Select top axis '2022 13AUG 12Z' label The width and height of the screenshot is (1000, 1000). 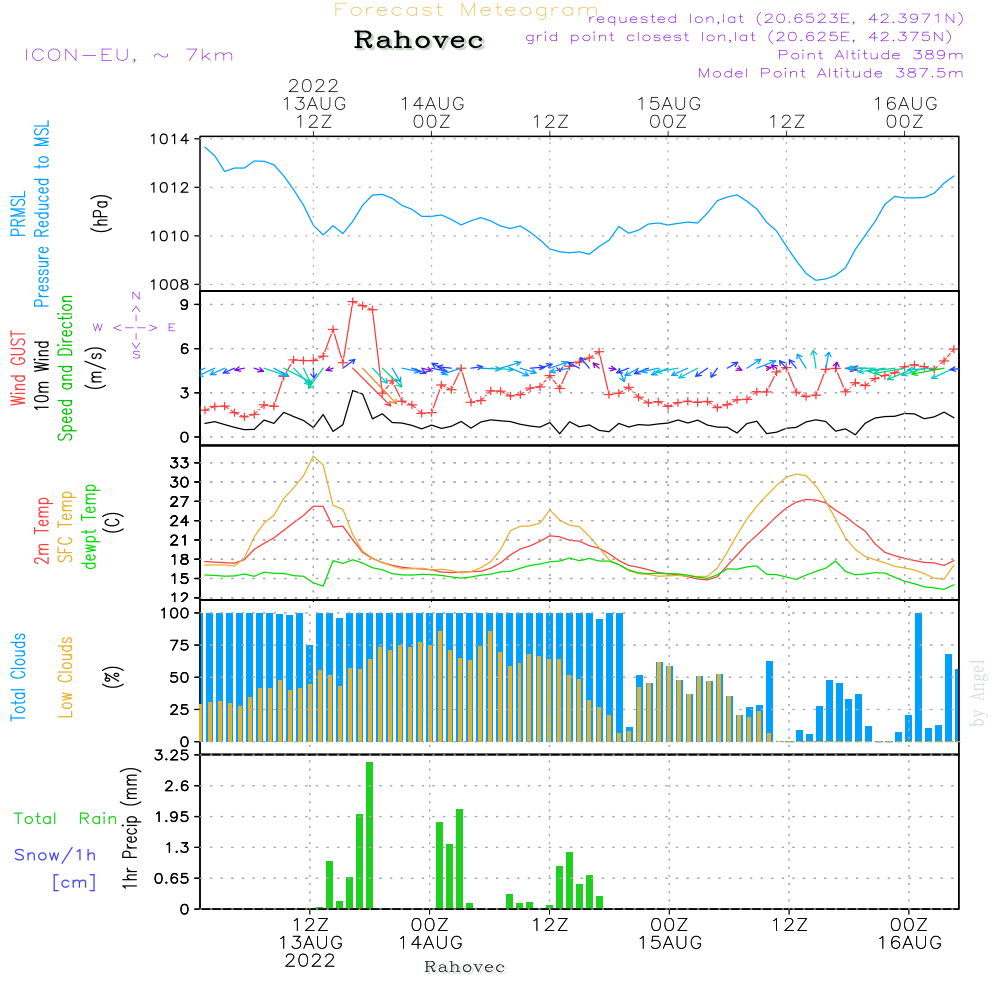[x=314, y=103]
